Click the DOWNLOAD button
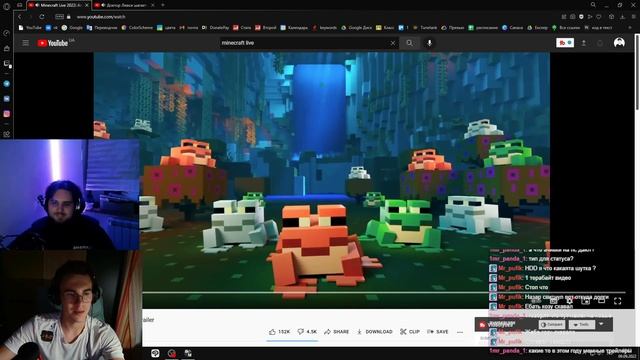The width and height of the screenshot is (640, 360). click(375, 332)
